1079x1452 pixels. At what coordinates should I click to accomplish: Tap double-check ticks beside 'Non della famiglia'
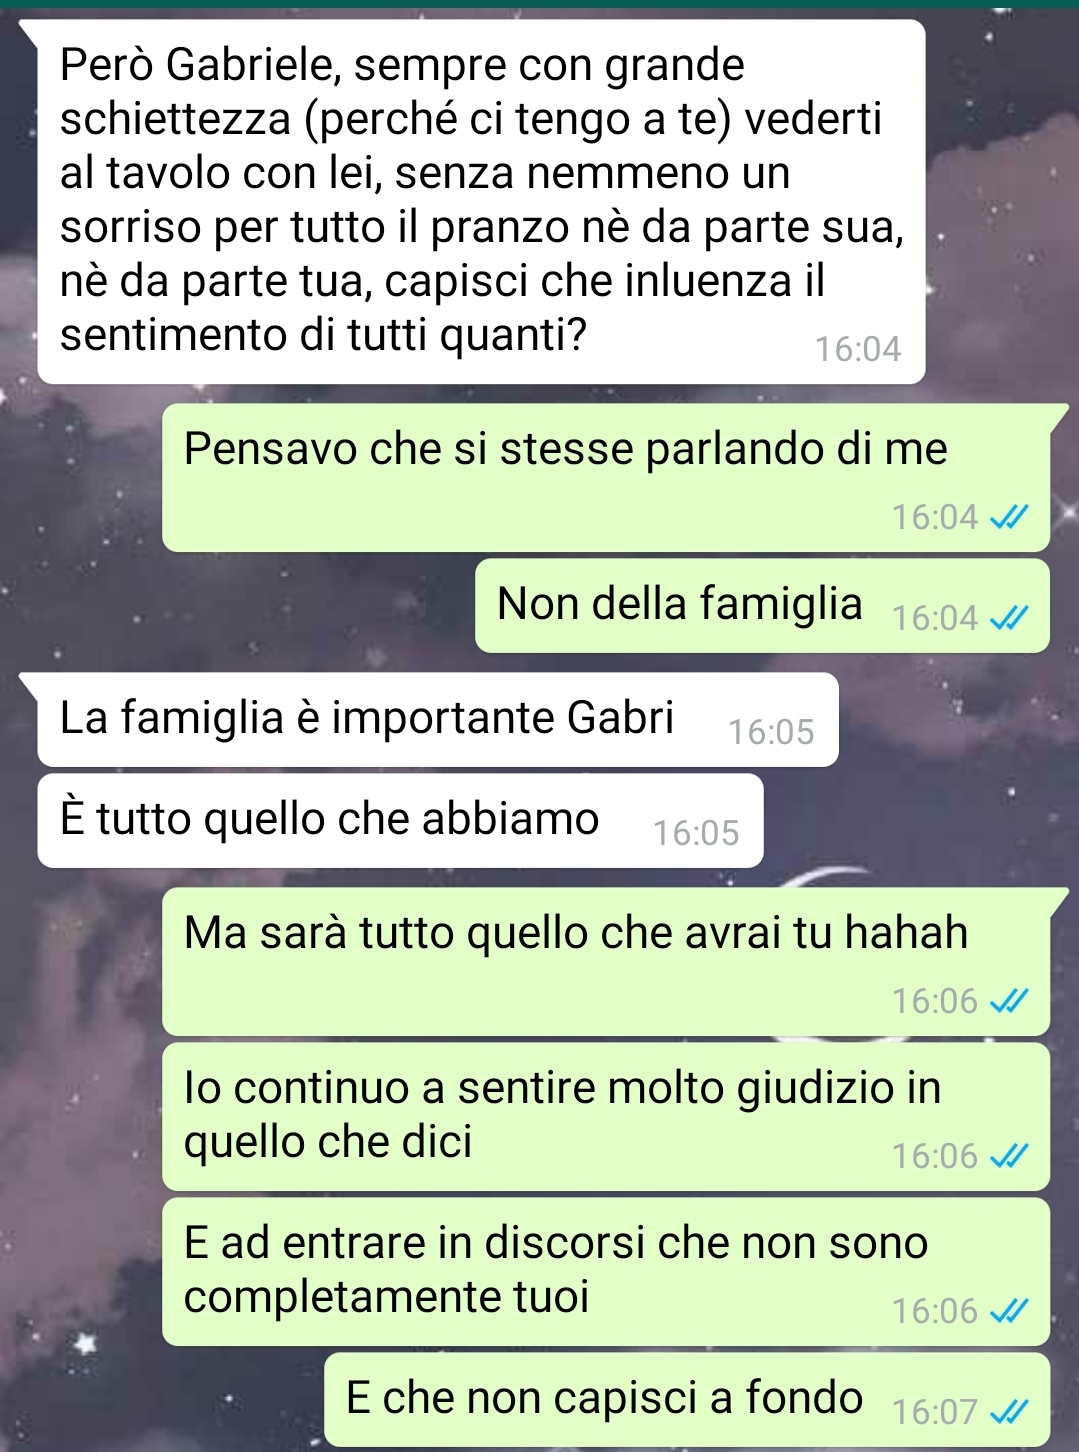(x=1009, y=619)
